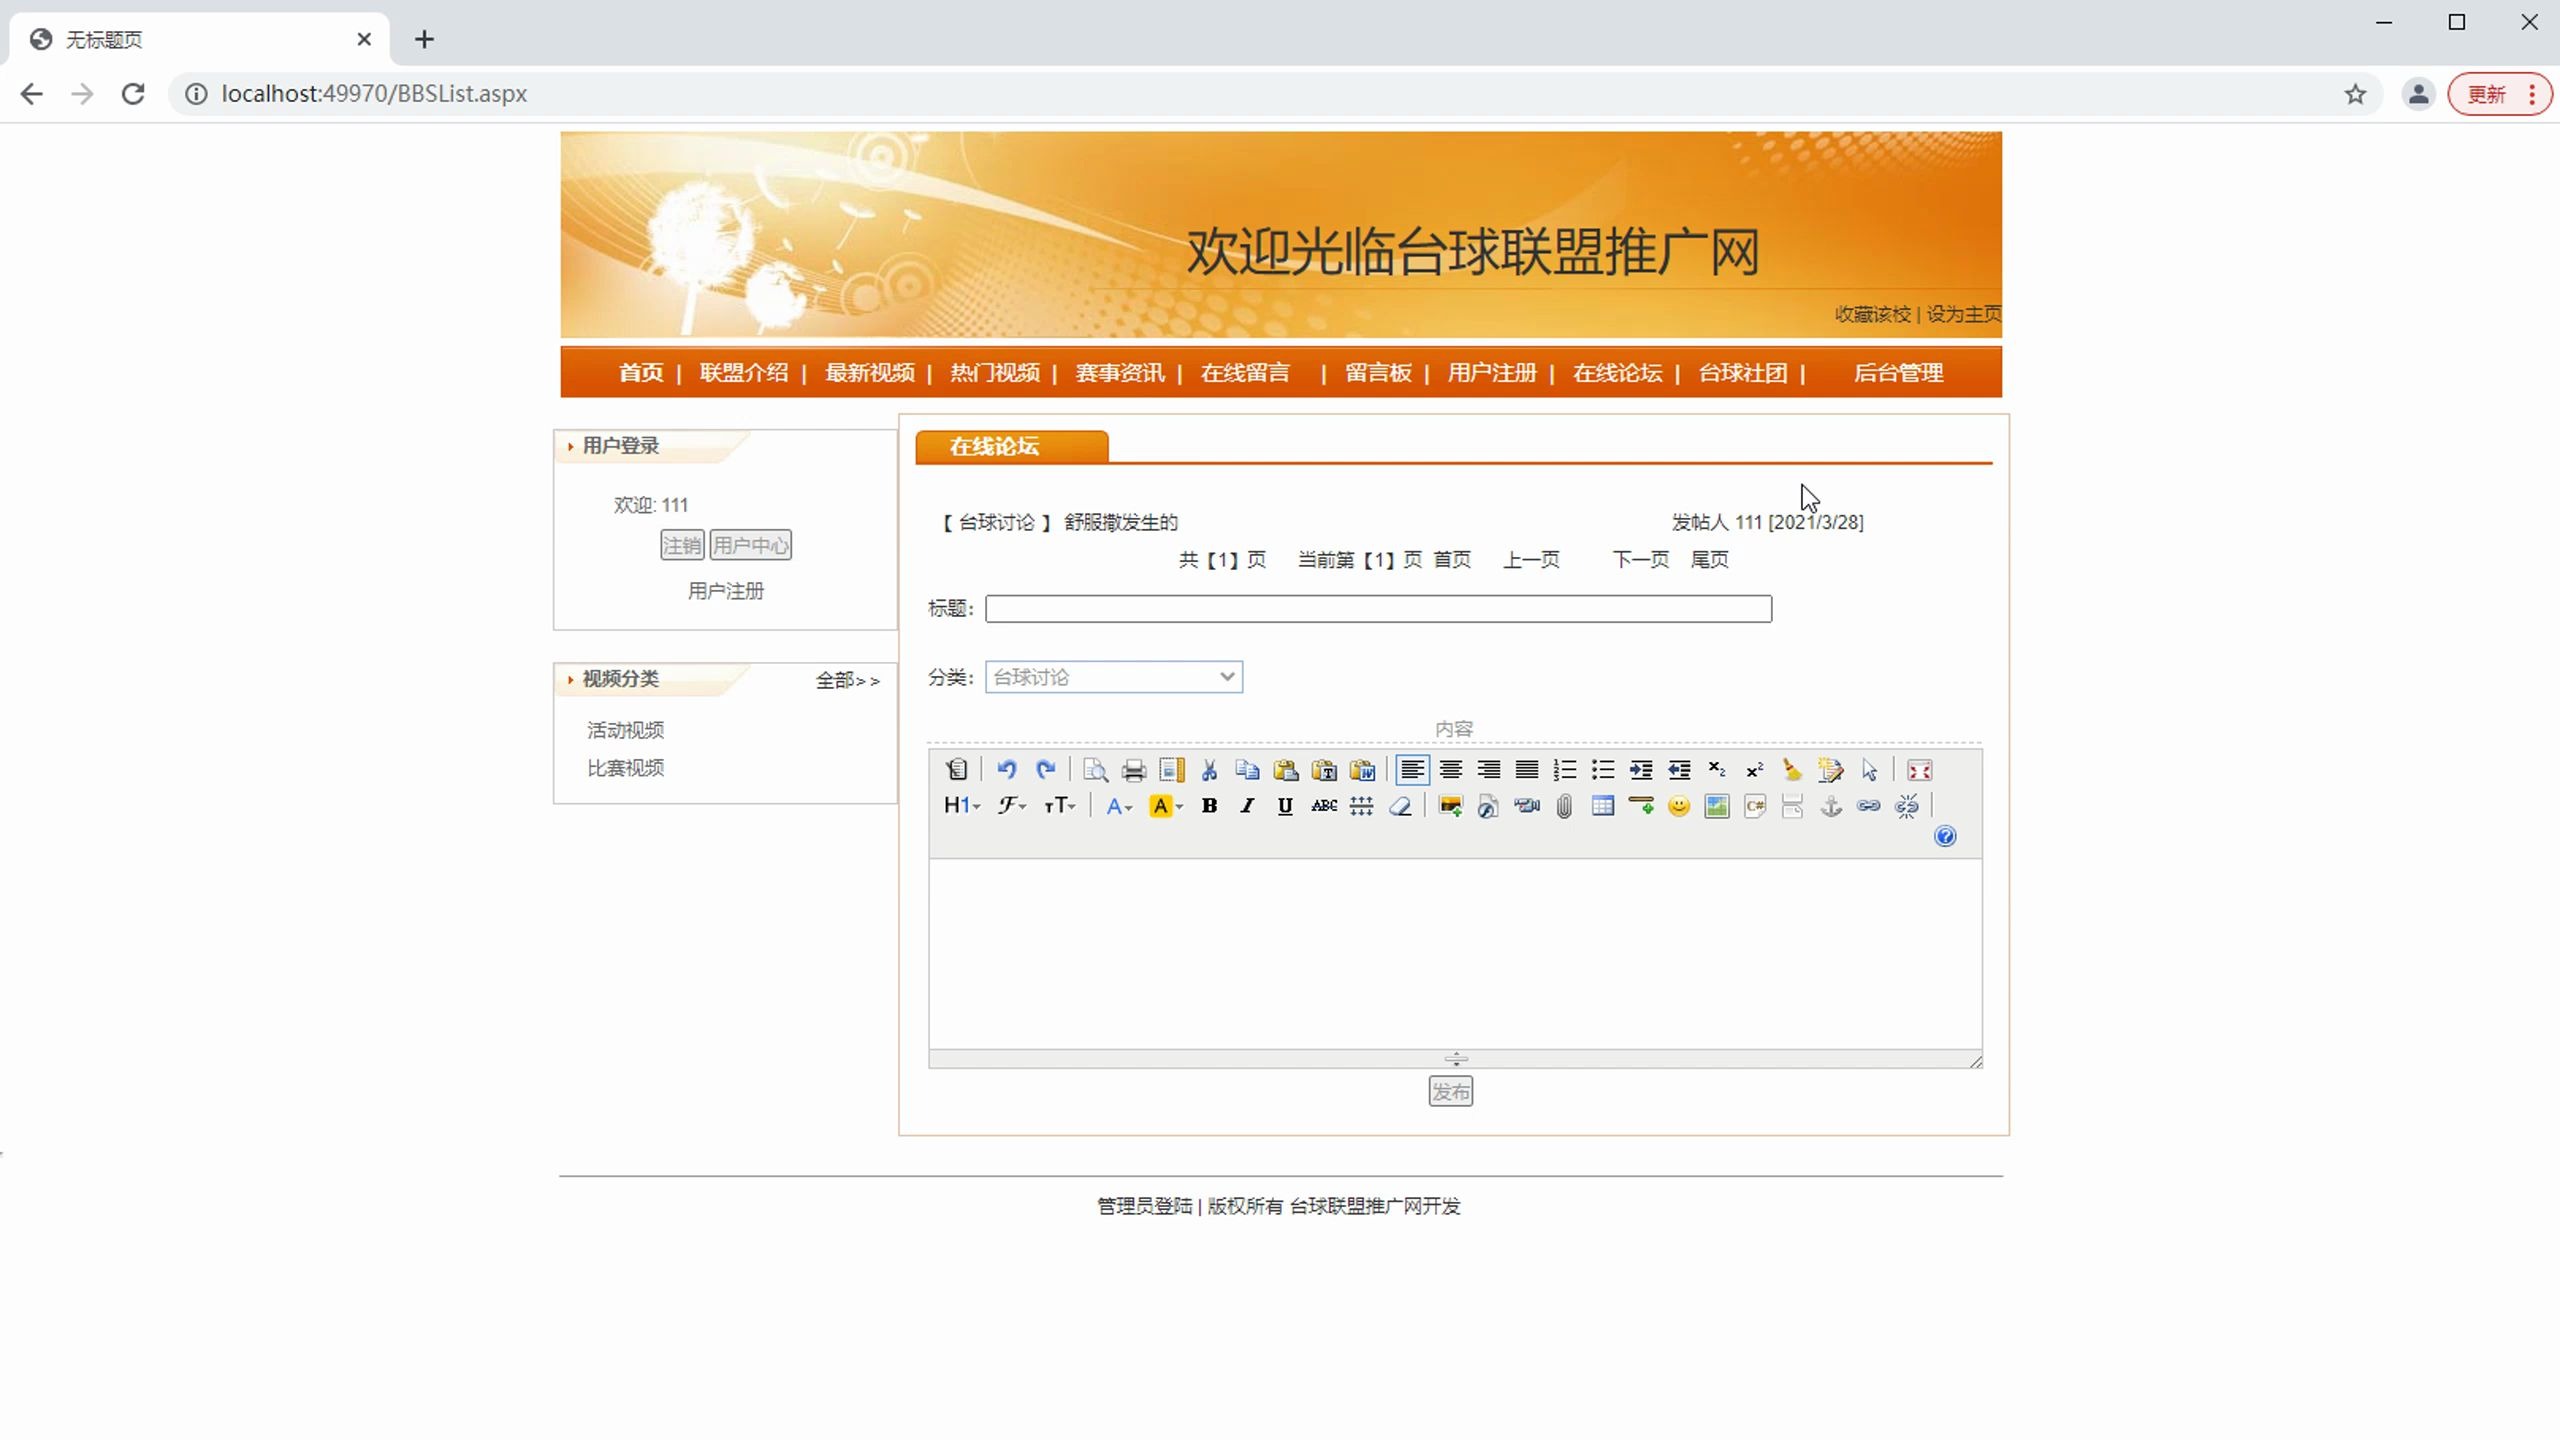This screenshot has height=1440, width=2560.
Task: Click the 注销 logout button
Action: pyautogui.click(x=682, y=545)
